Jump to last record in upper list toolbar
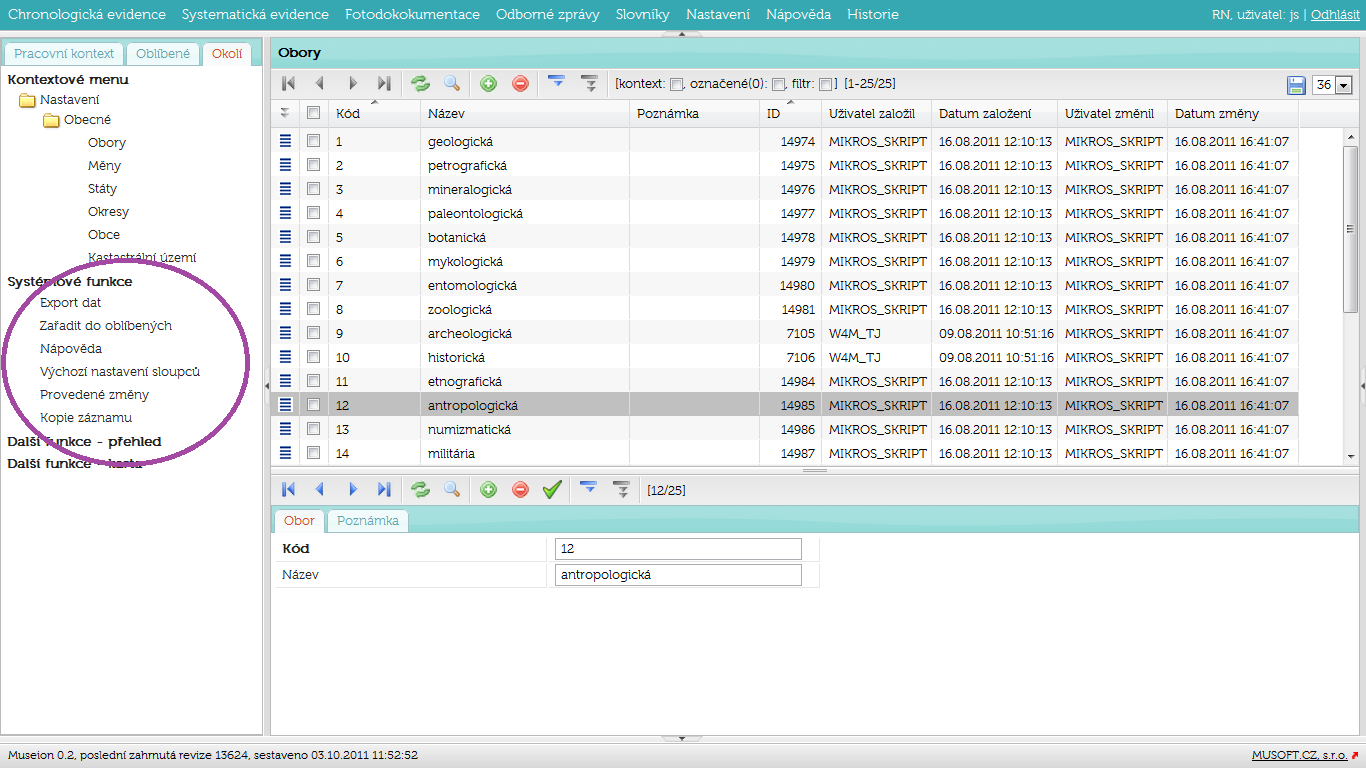 point(384,84)
